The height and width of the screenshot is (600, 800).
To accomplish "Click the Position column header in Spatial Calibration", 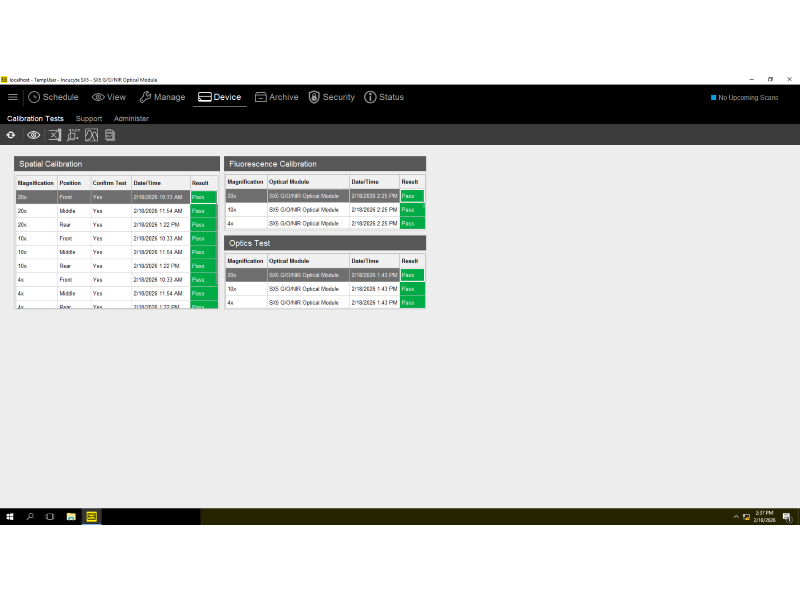I will [x=70, y=183].
